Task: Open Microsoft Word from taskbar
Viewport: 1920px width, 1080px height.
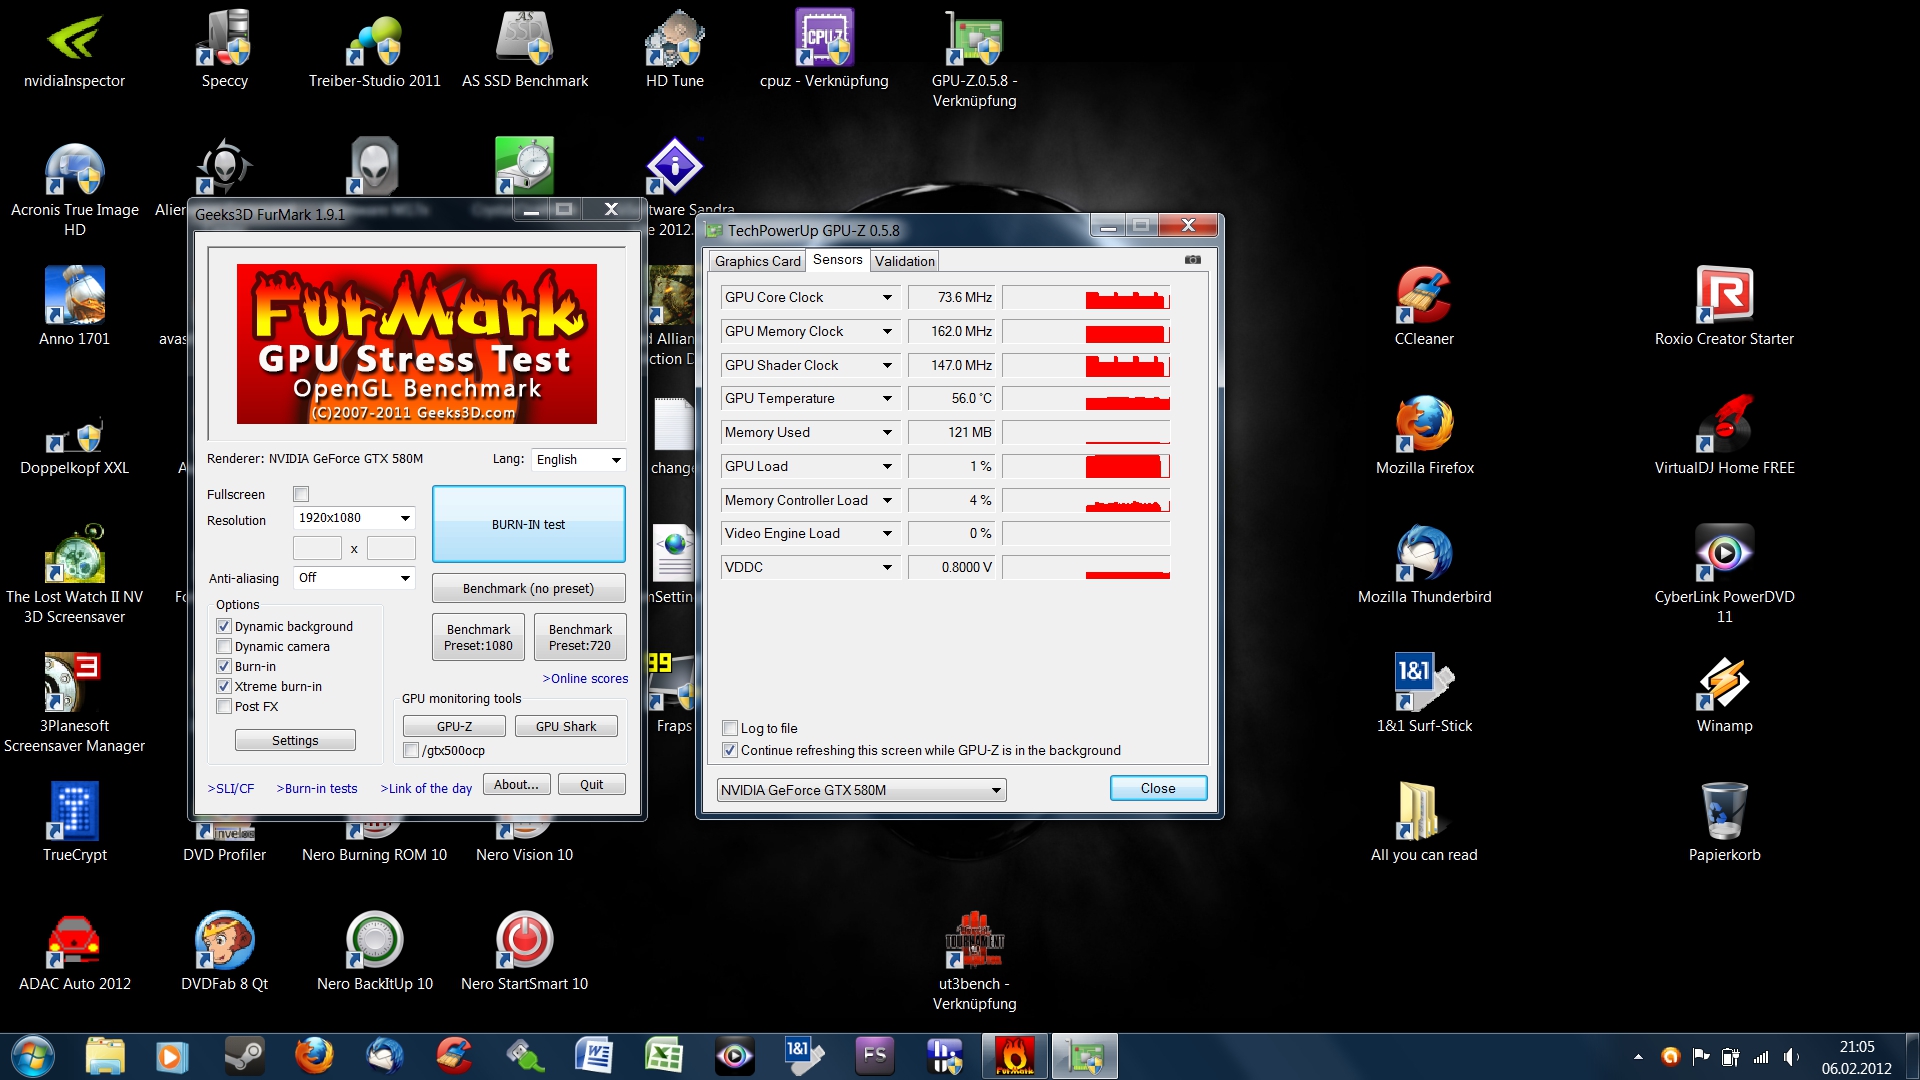Action: pyautogui.click(x=594, y=1056)
